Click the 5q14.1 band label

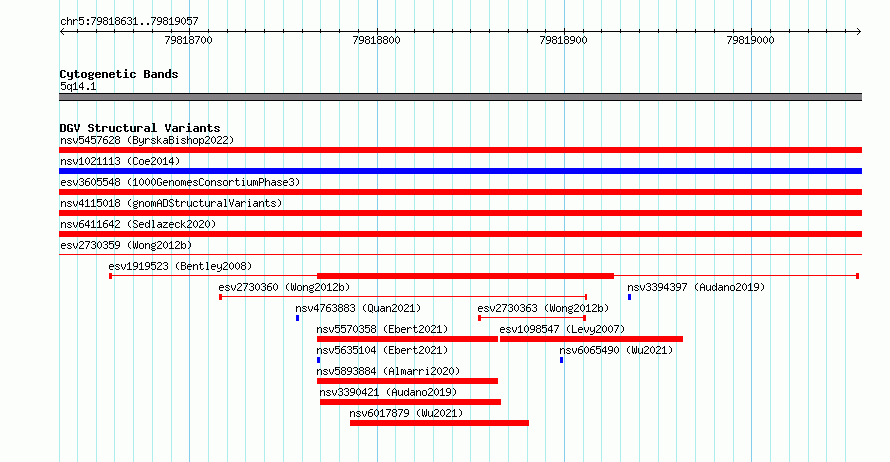(x=78, y=86)
